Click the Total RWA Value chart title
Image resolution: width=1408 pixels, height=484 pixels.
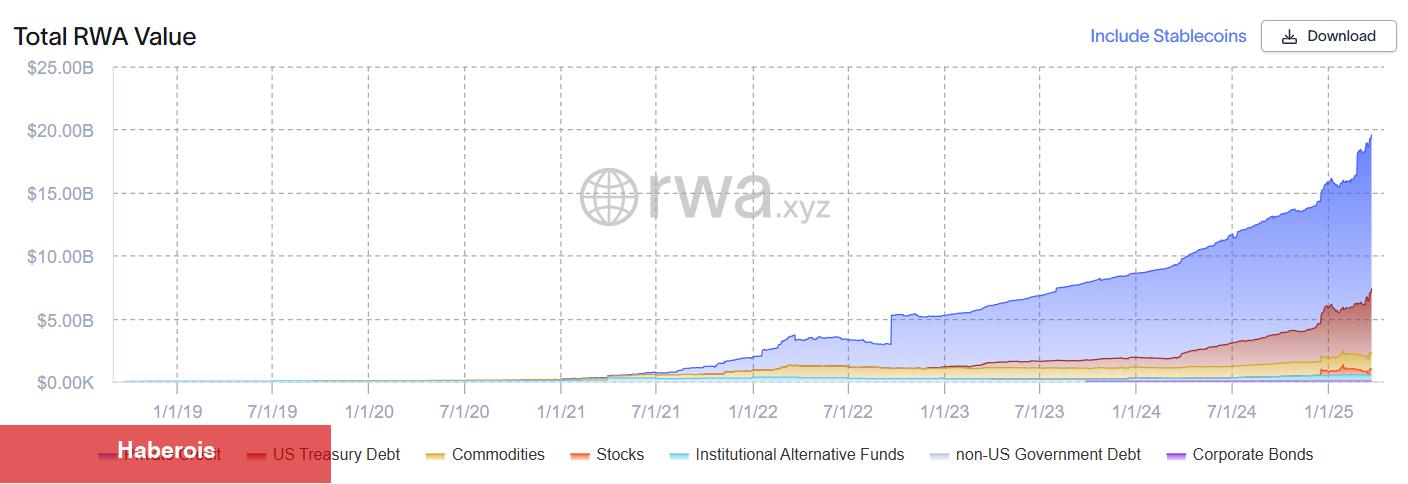[x=105, y=37]
